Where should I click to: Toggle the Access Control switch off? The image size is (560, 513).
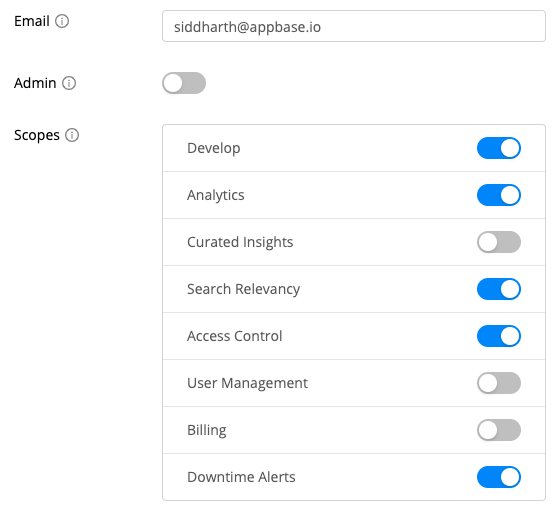click(x=499, y=336)
